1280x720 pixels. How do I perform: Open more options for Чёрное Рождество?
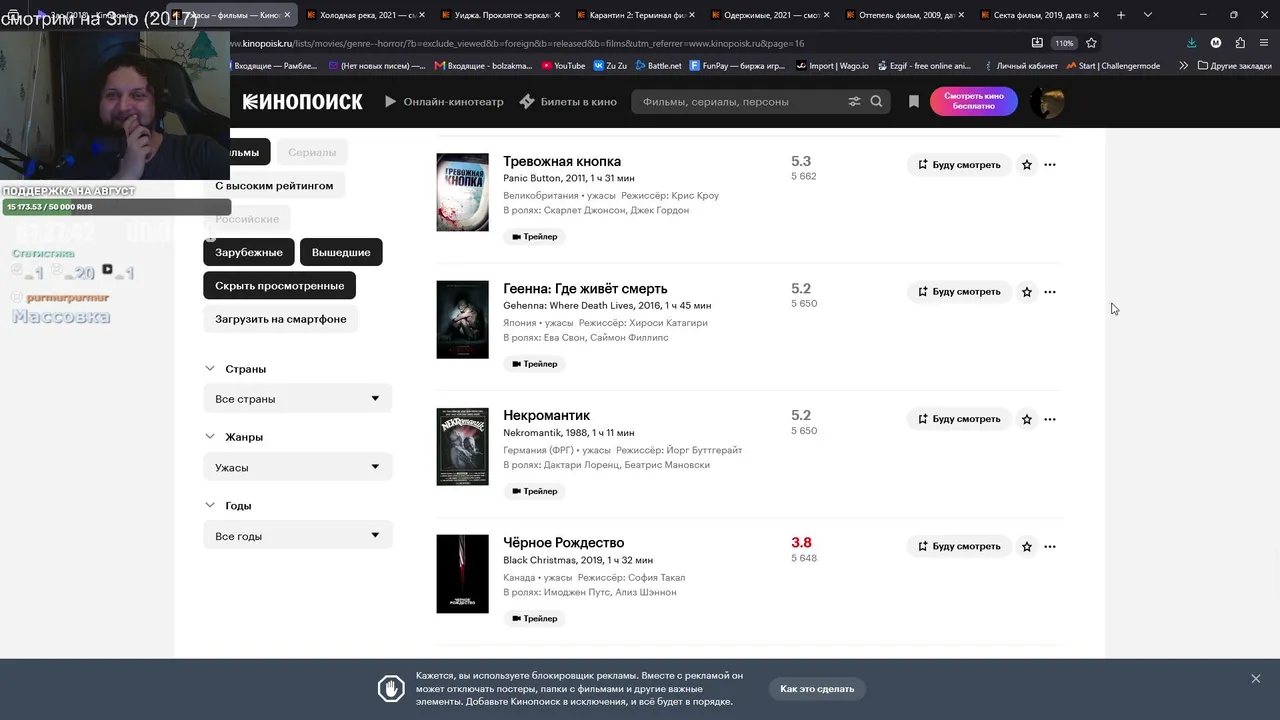coord(1049,546)
